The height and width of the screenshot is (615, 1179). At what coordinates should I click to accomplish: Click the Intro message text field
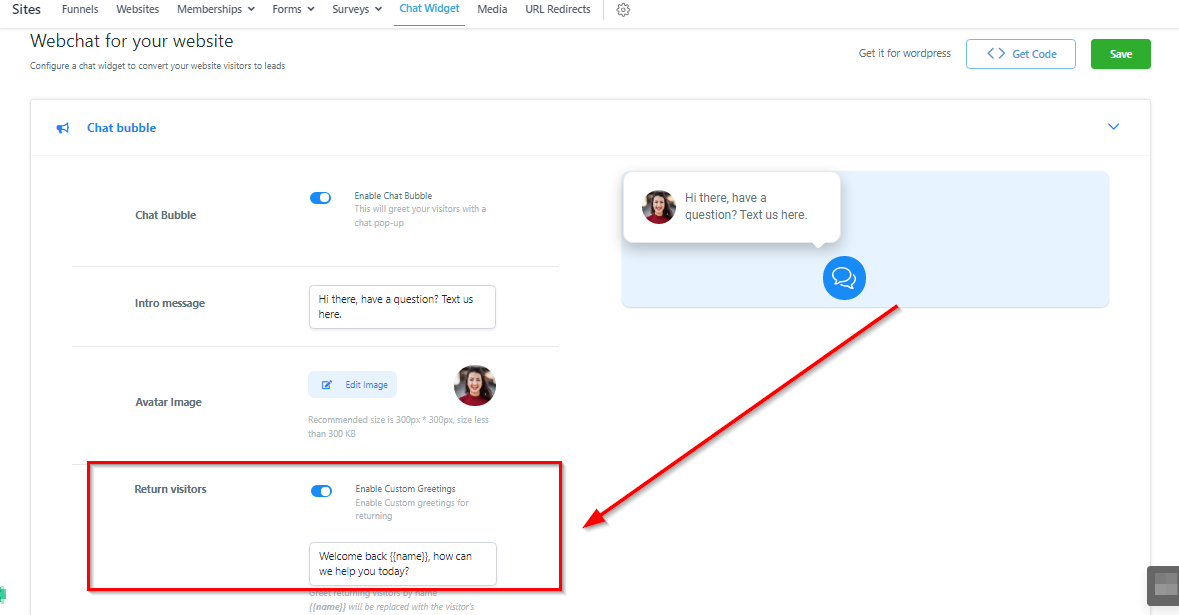[402, 306]
